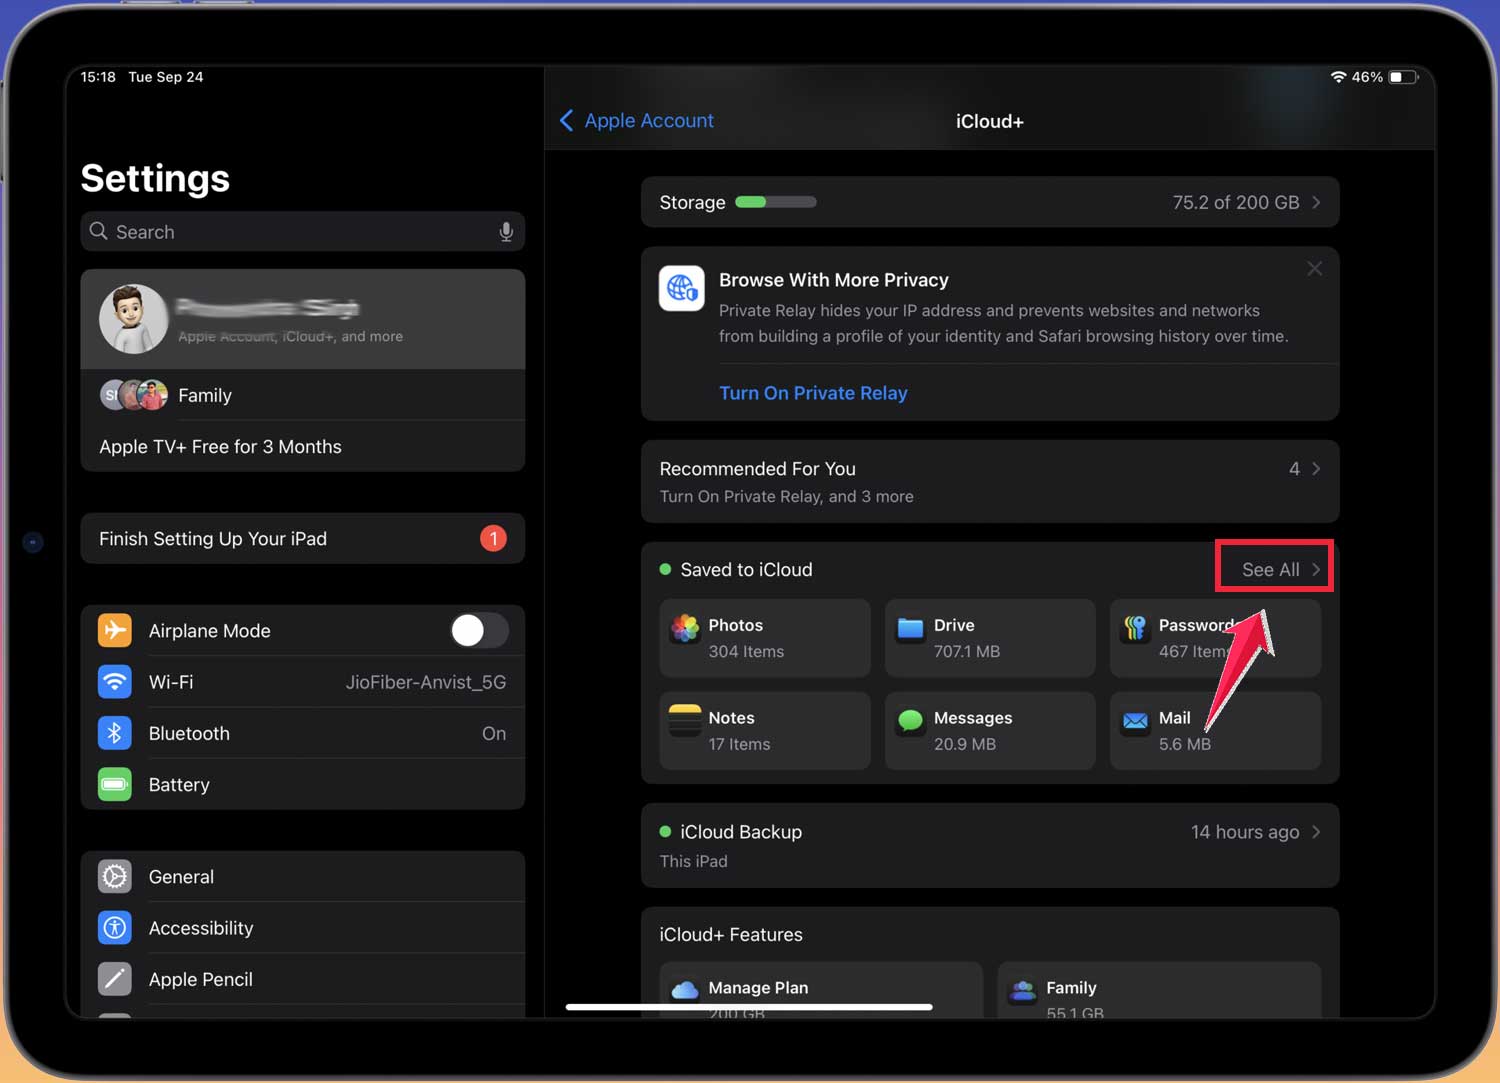Select General in the Settings sidebar

(x=181, y=877)
